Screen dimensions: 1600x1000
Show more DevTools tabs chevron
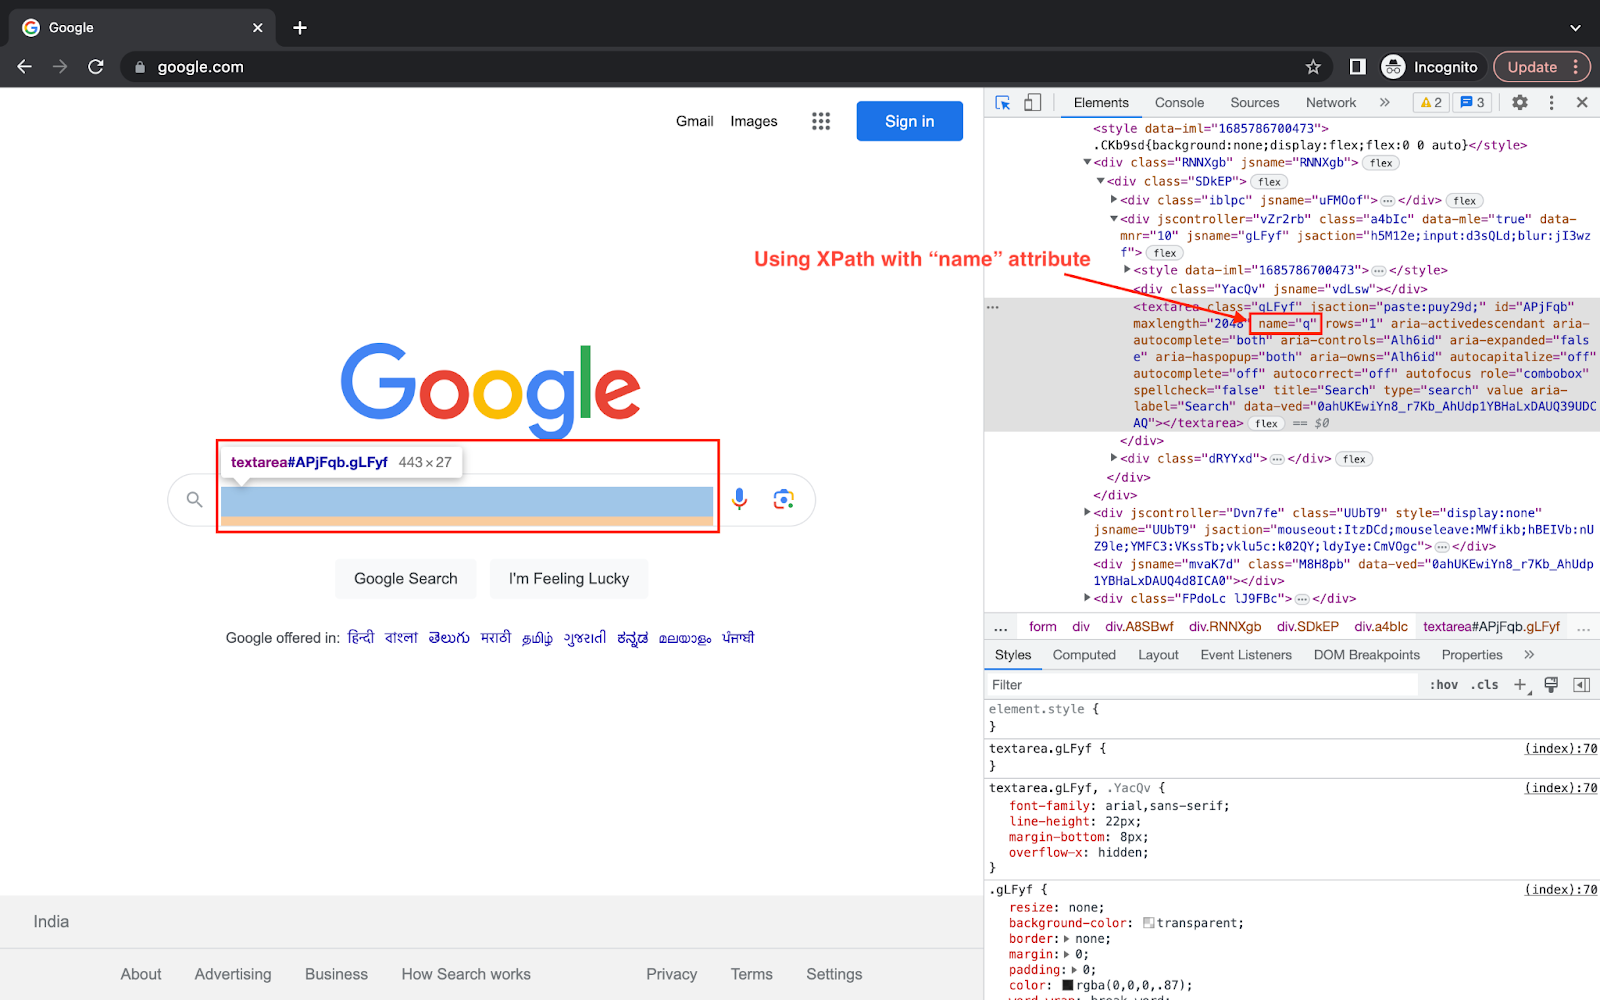[x=1384, y=103]
